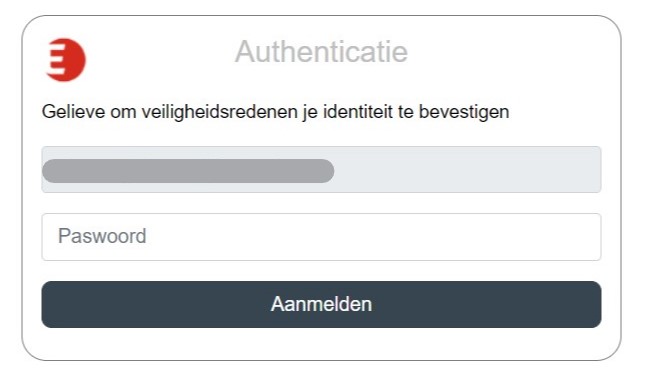Click the word 'bevestigen' in the message
Image resolution: width=649 pixels, height=381 pixels.
tap(464, 112)
